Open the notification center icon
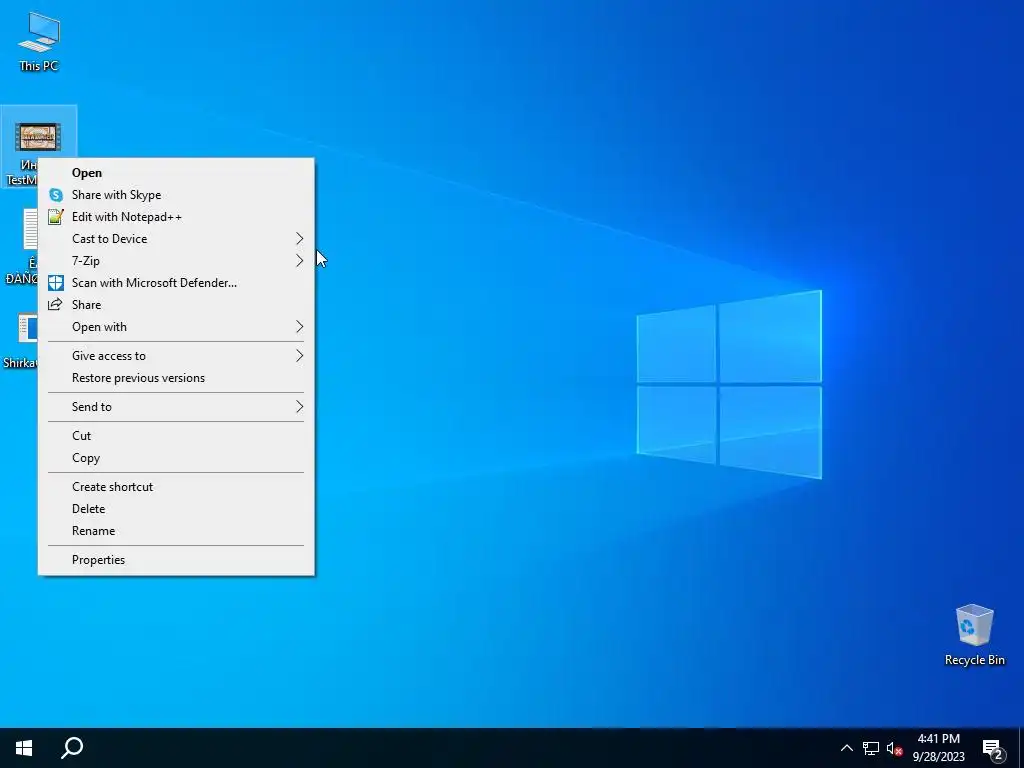 pyautogui.click(x=993, y=749)
